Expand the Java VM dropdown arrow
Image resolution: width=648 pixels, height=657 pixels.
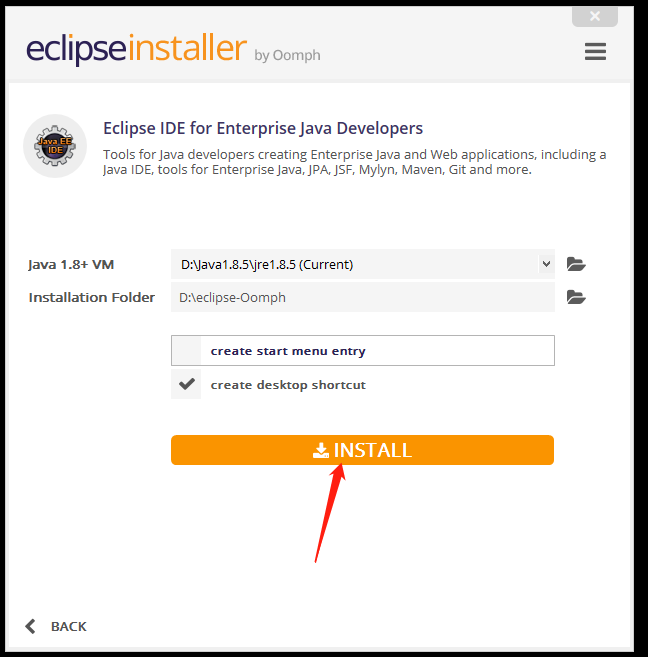(546, 264)
